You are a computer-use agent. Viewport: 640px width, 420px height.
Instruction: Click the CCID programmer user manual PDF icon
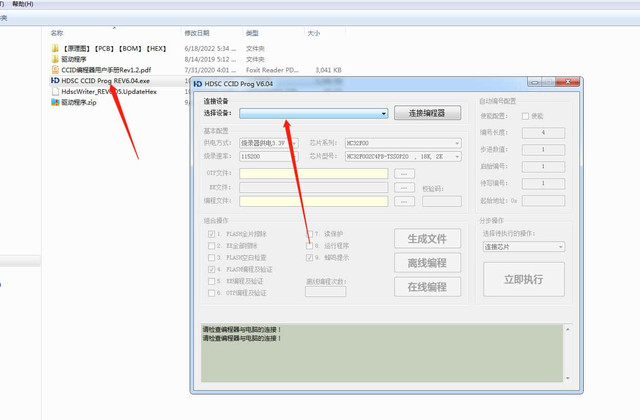pyautogui.click(x=55, y=70)
